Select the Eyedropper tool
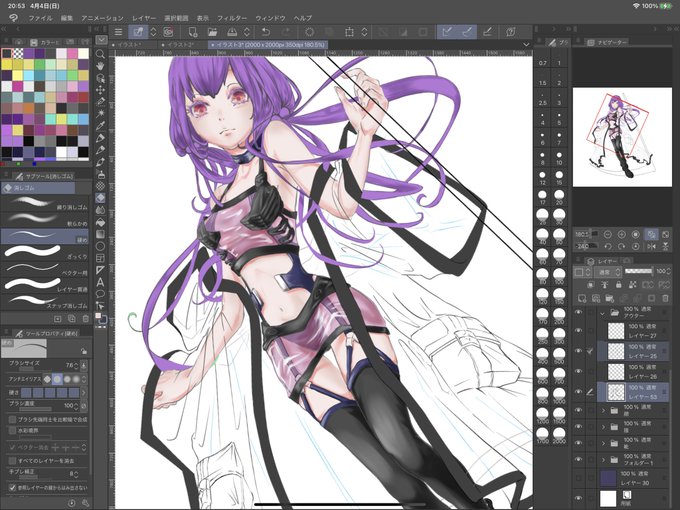Image resolution: width=680 pixels, height=510 pixels. coord(100,126)
